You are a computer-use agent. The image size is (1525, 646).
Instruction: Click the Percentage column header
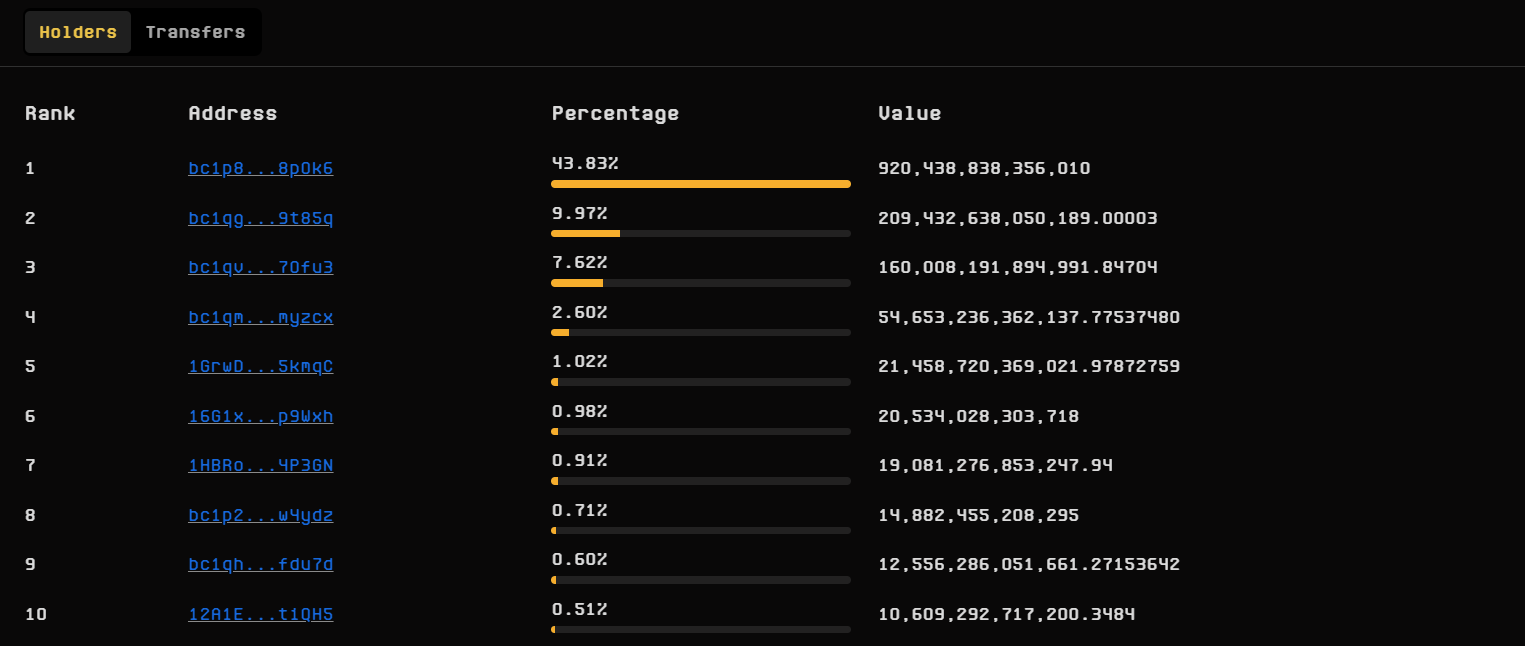pyautogui.click(x=615, y=113)
